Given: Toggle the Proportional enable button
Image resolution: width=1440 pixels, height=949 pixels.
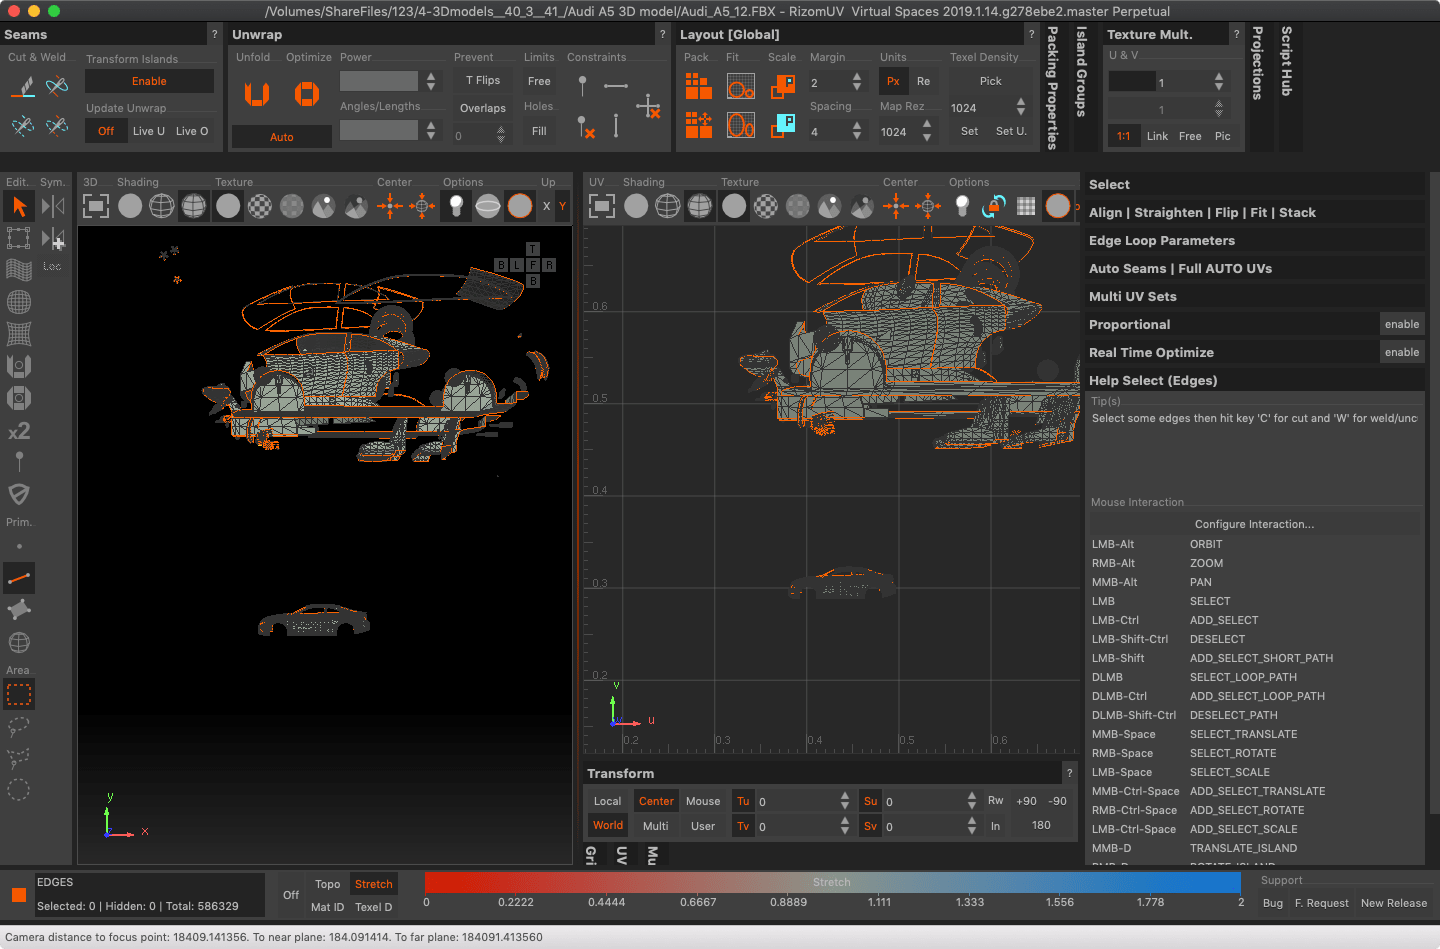Looking at the screenshot, I should pos(1401,324).
